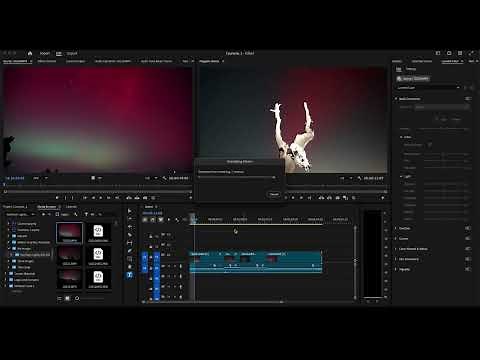
Task: Open the Lumetri Color panel tab
Action: [450, 61]
